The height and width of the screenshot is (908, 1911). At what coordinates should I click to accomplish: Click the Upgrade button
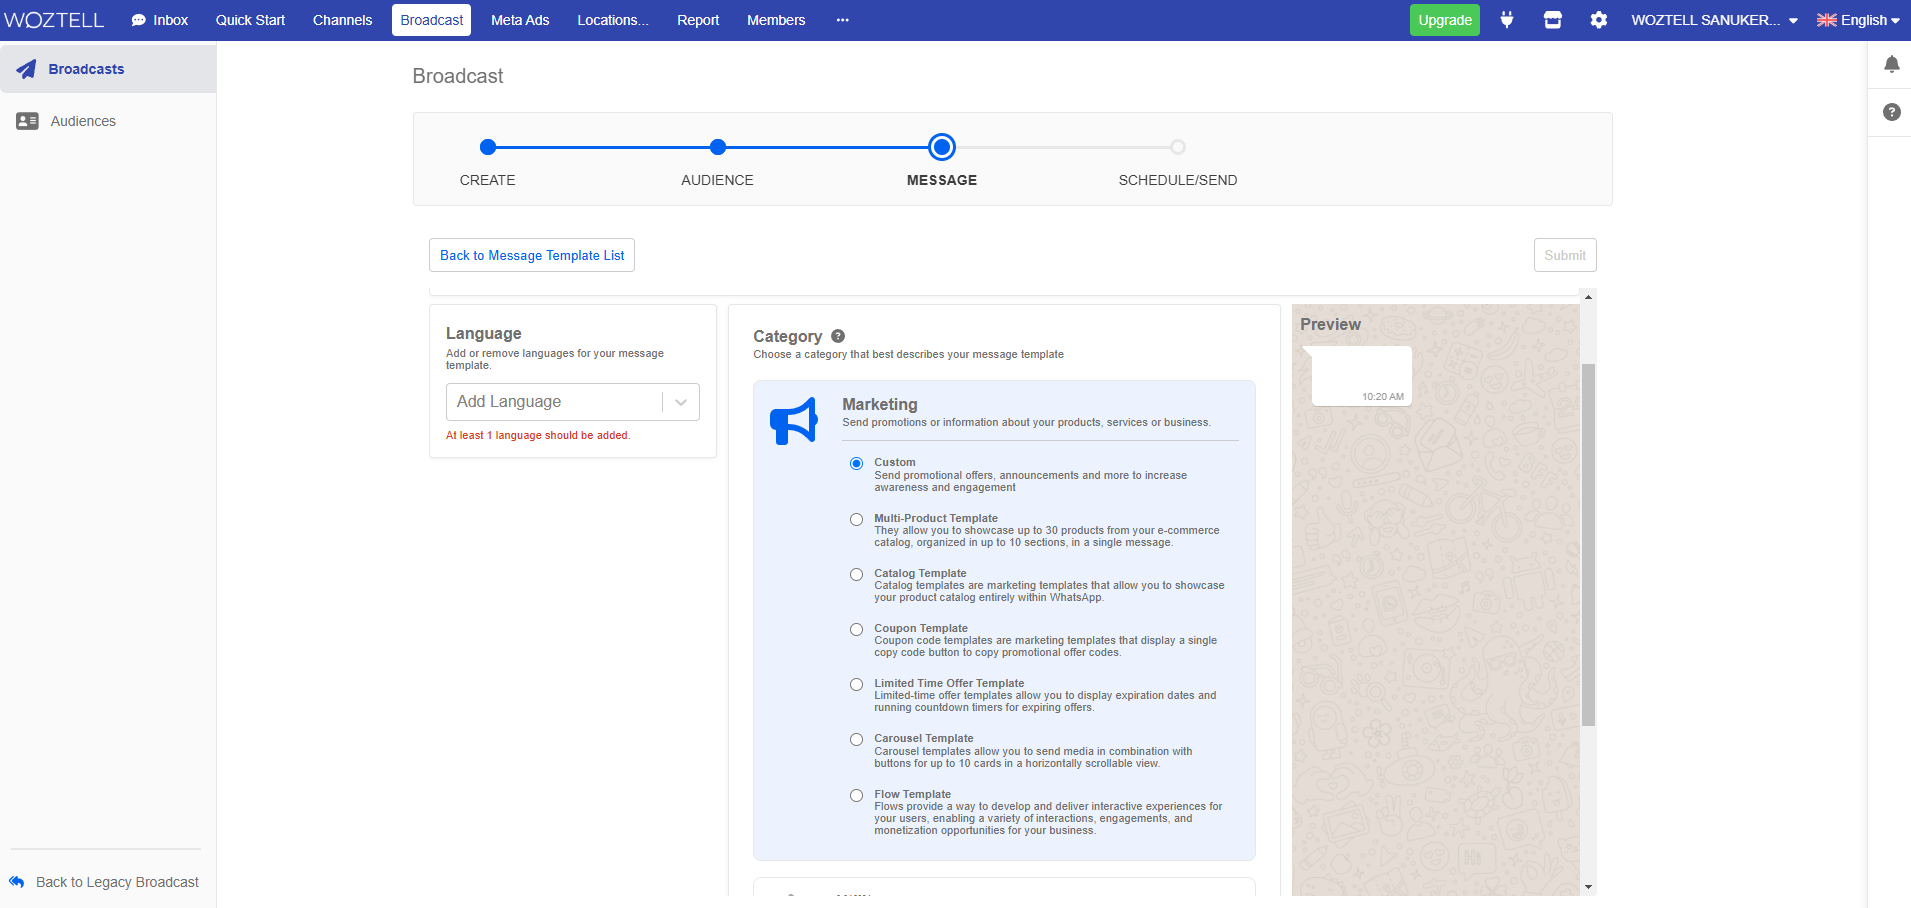tap(1444, 19)
